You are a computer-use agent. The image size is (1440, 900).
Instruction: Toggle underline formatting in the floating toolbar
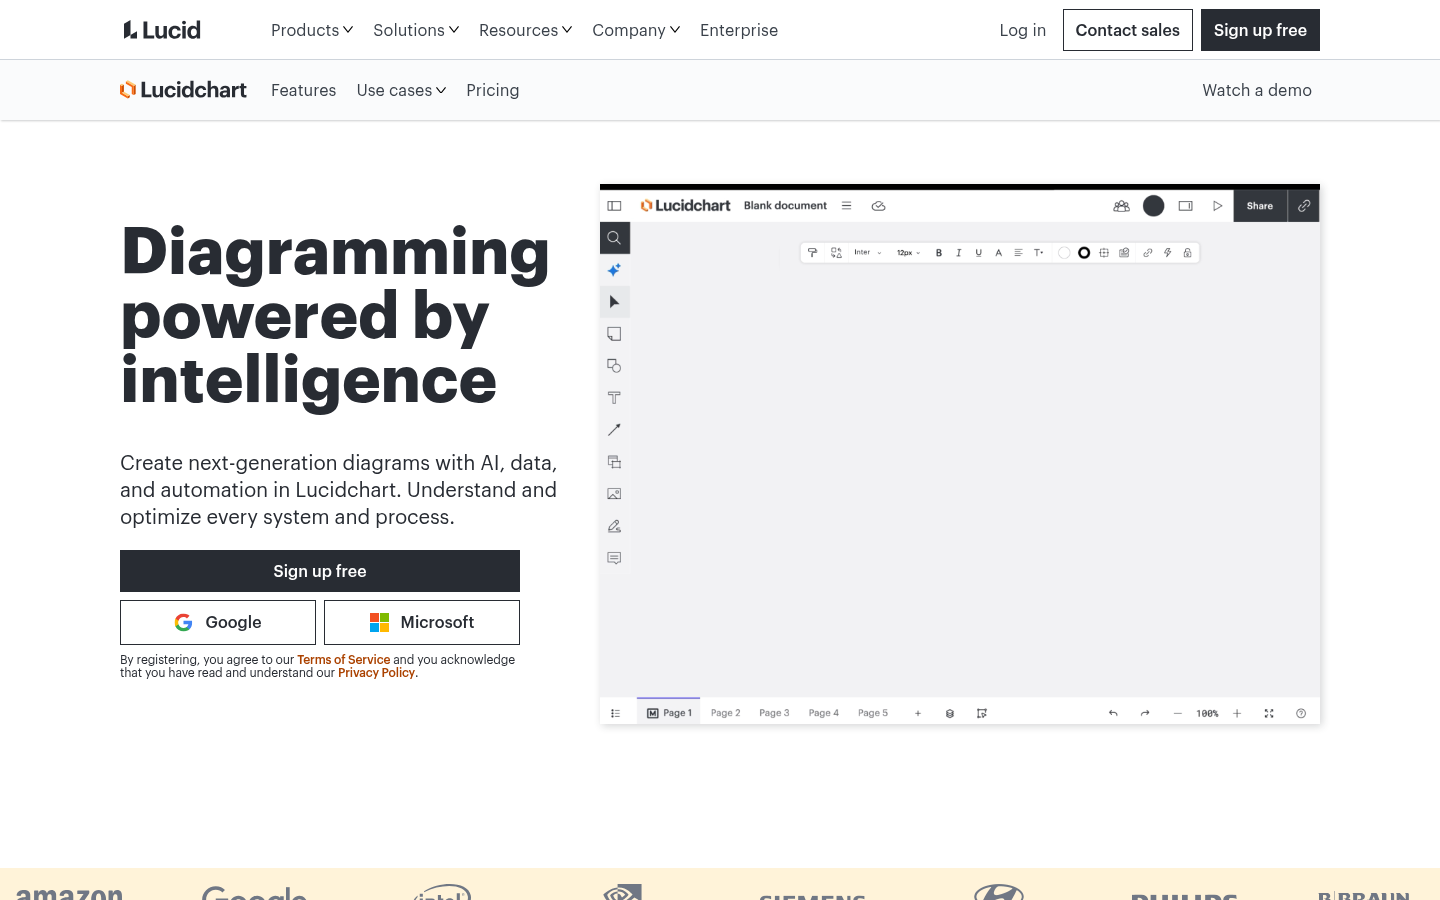979,253
